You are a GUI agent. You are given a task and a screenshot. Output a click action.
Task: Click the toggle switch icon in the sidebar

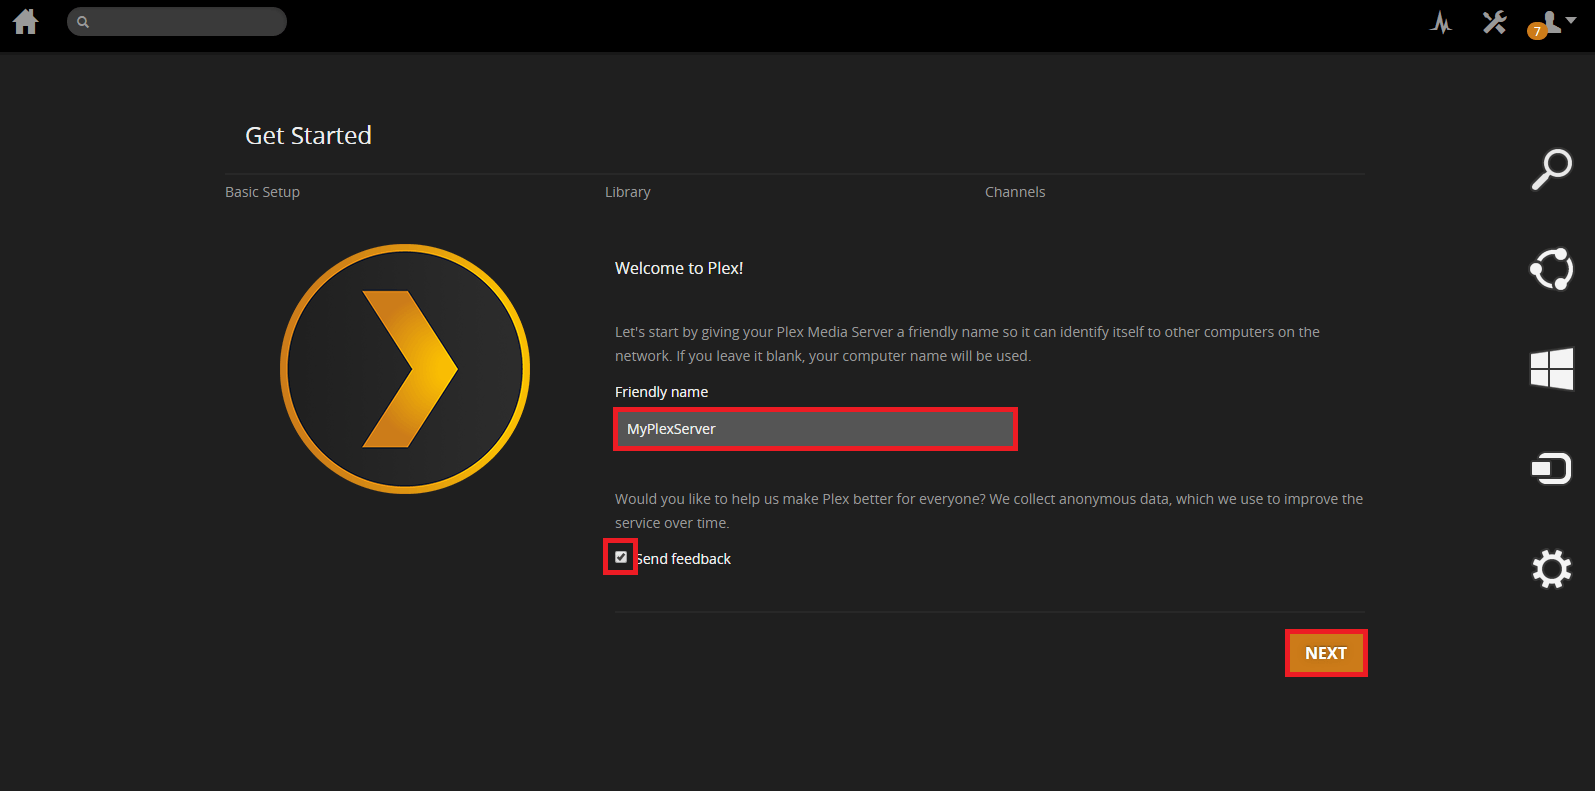click(x=1551, y=469)
